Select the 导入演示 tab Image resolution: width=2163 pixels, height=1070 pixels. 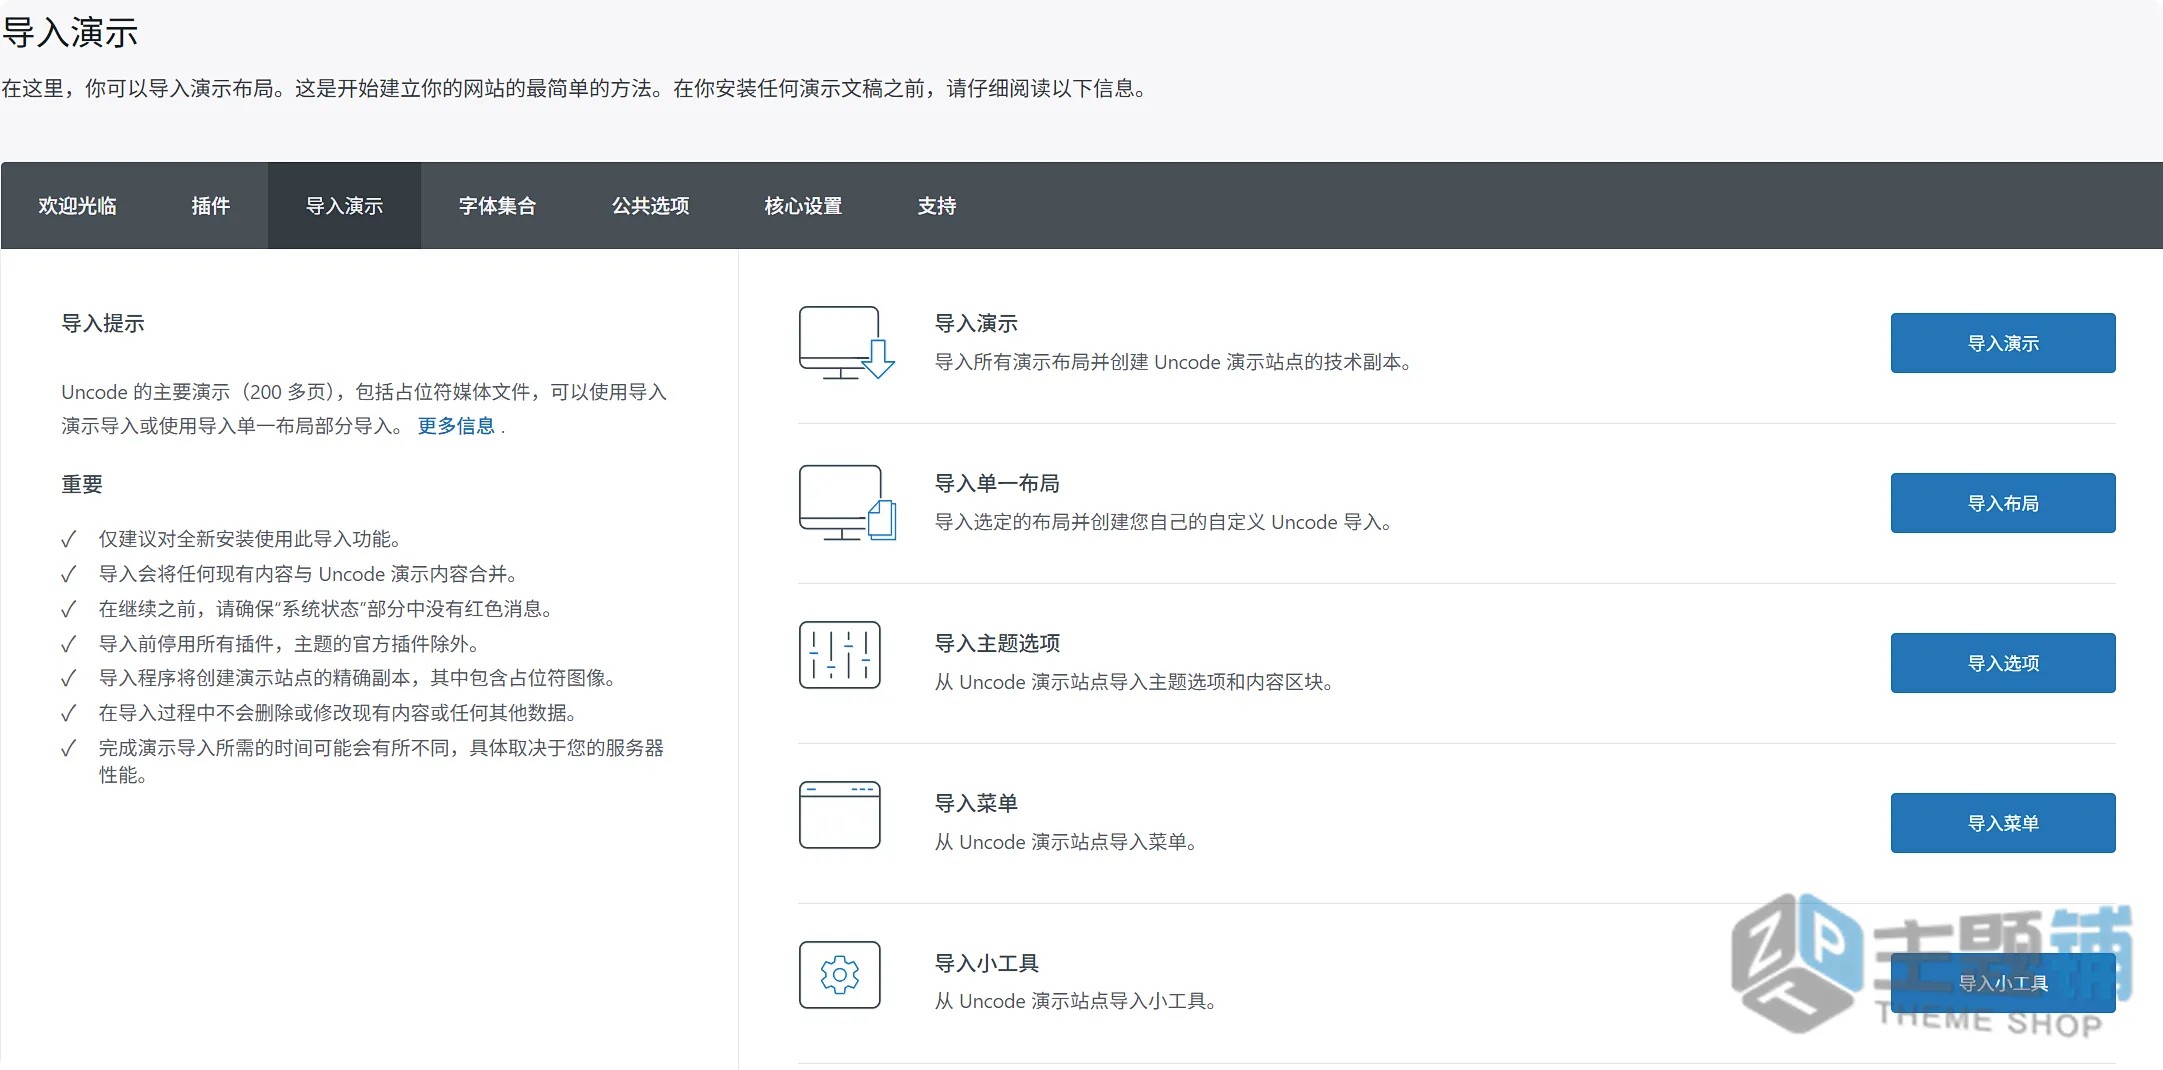pyautogui.click(x=344, y=206)
